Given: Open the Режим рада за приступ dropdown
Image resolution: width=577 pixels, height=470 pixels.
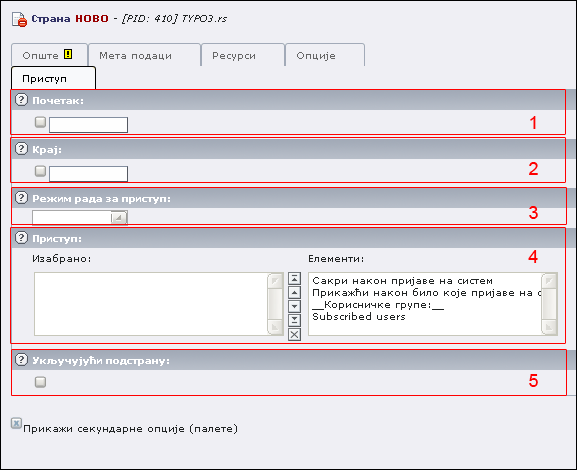Looking at the screenshot, I should [80, 218].
